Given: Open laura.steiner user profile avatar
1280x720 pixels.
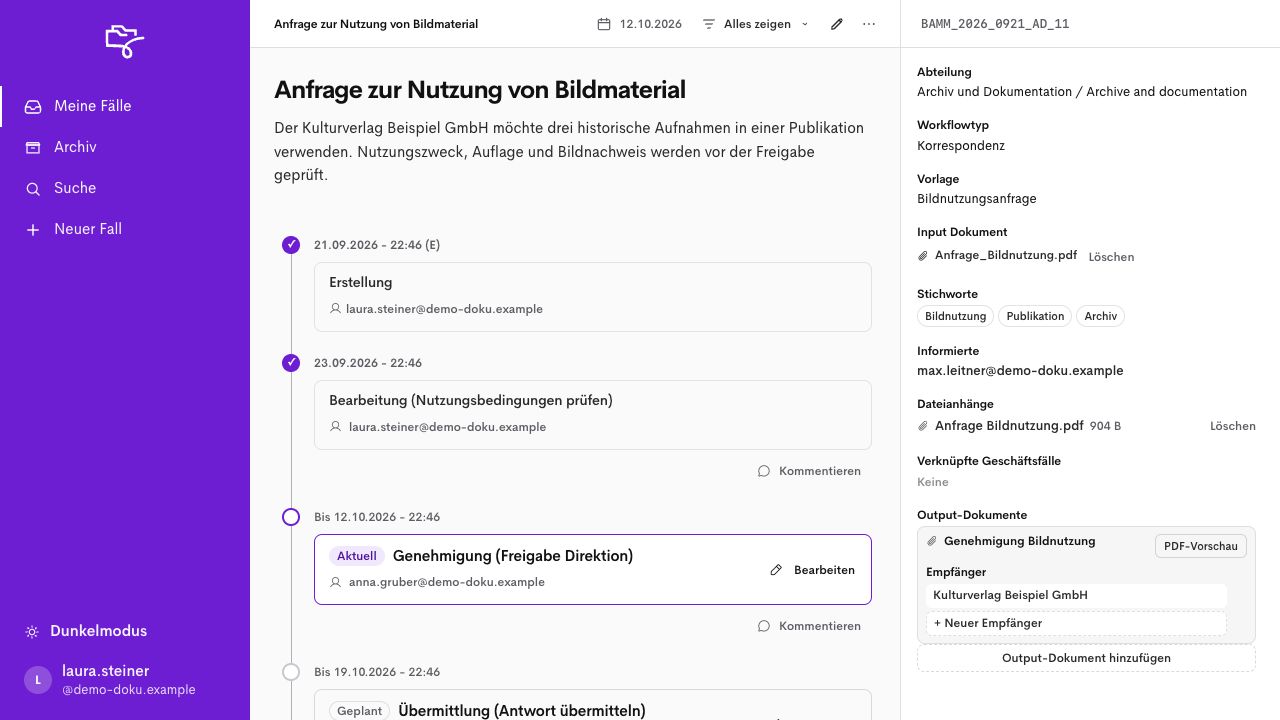Looking at the screenshot, I should [38, 680].
